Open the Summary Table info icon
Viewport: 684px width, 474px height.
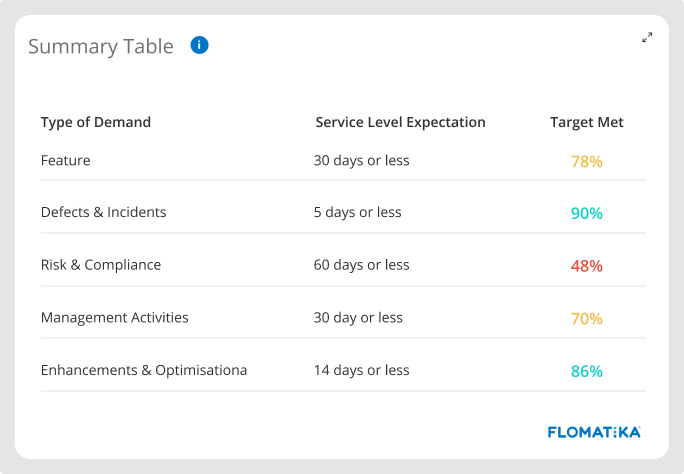tap(199, 45)
